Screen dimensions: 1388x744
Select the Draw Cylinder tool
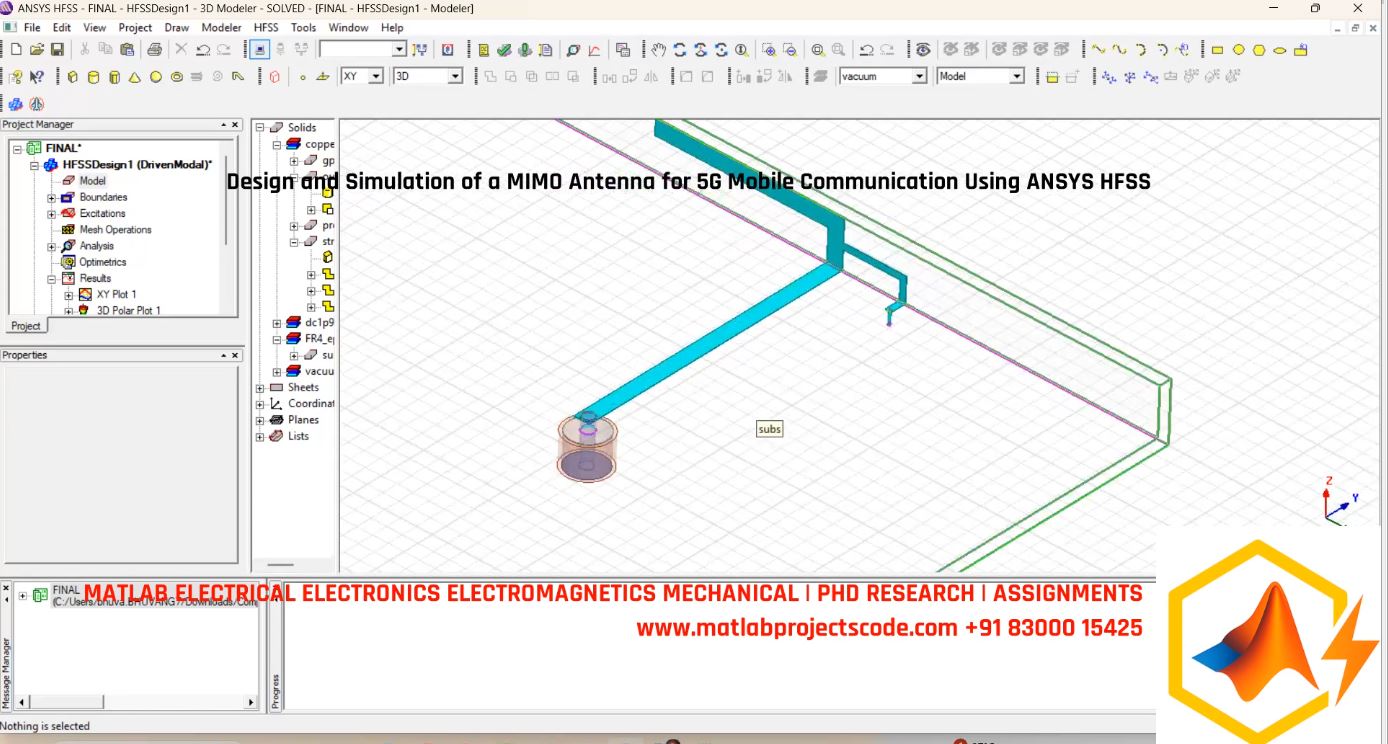pos(94,75)
